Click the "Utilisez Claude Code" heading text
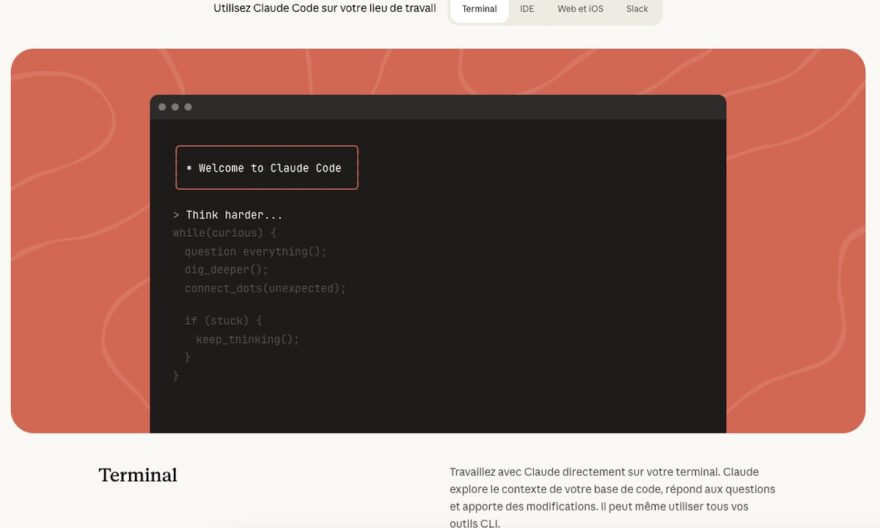This screenshot has width=880, height=528. click(324, 9)
